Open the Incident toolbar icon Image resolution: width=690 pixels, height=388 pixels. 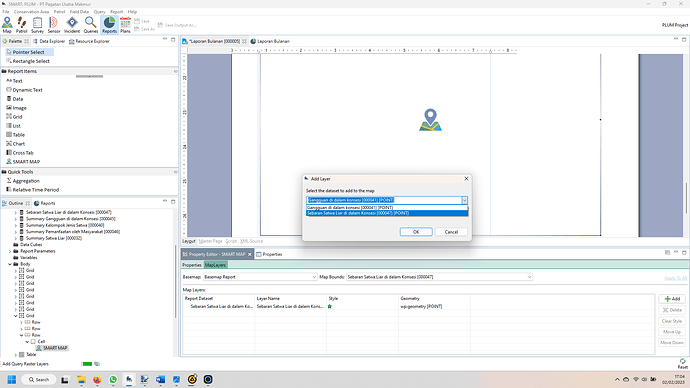(72, 25)
